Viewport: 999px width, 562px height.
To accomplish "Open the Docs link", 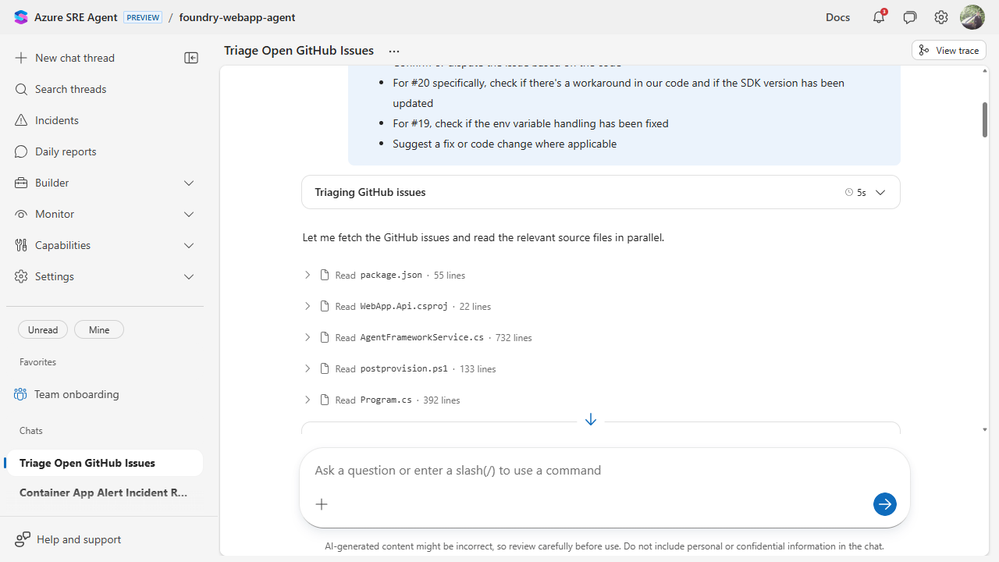I will [x=838, y=17].
